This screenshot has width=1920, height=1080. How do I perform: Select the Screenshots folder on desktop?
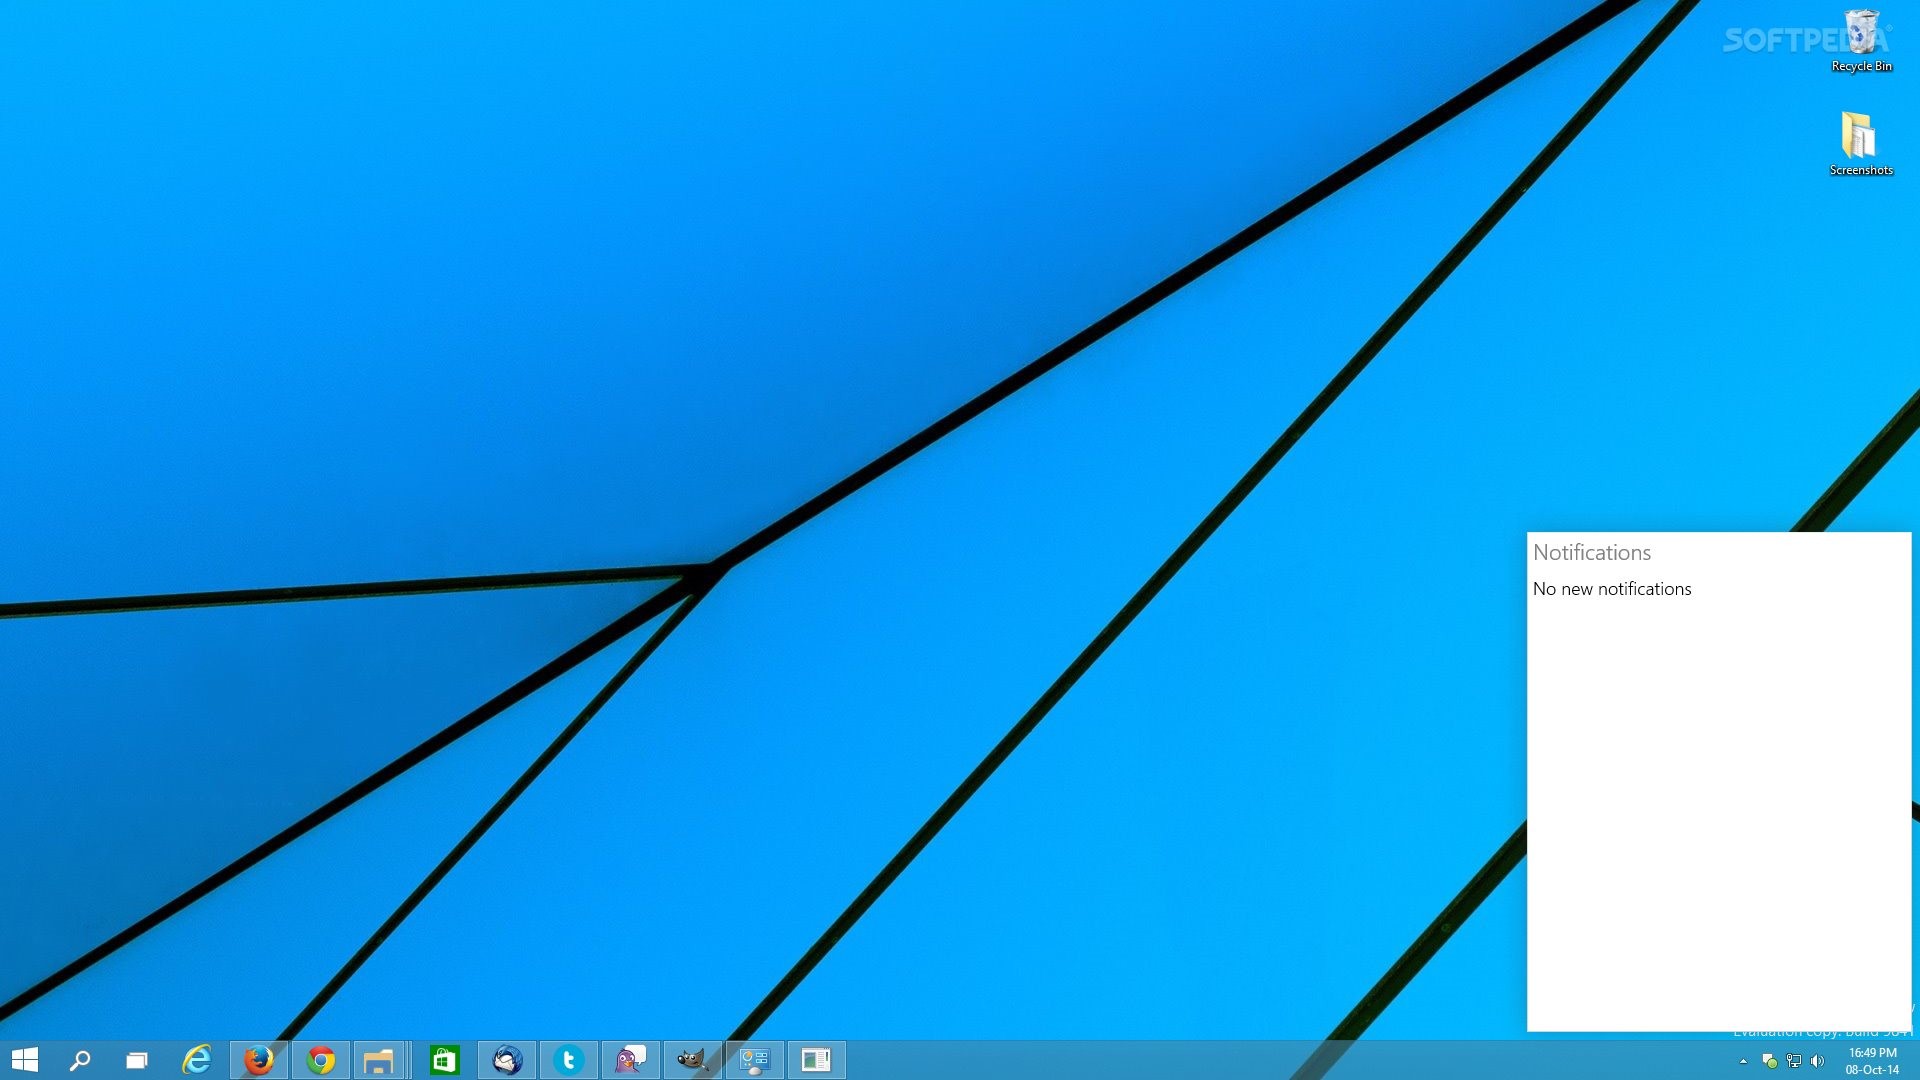click(x=1861, y=144)
